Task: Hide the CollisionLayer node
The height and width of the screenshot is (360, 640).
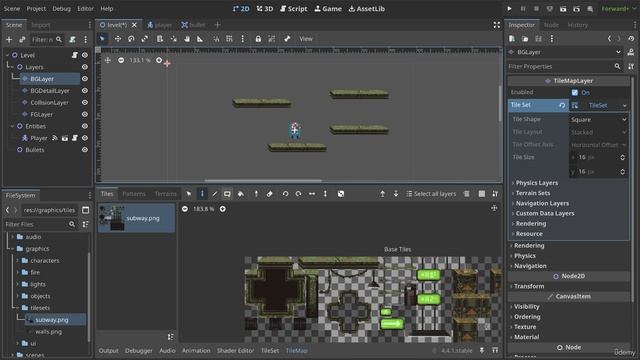Action: 84,102
